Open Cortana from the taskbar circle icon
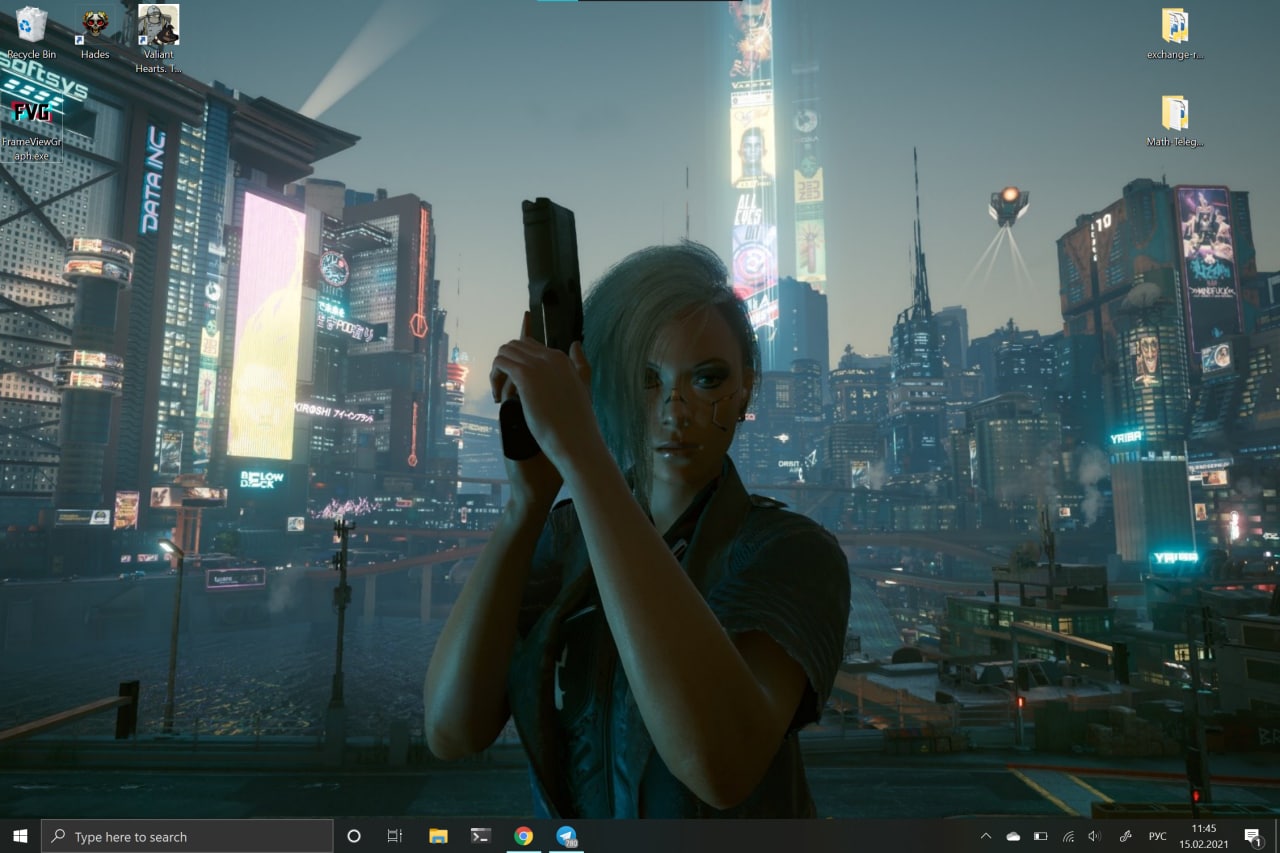 coord(353,836)
